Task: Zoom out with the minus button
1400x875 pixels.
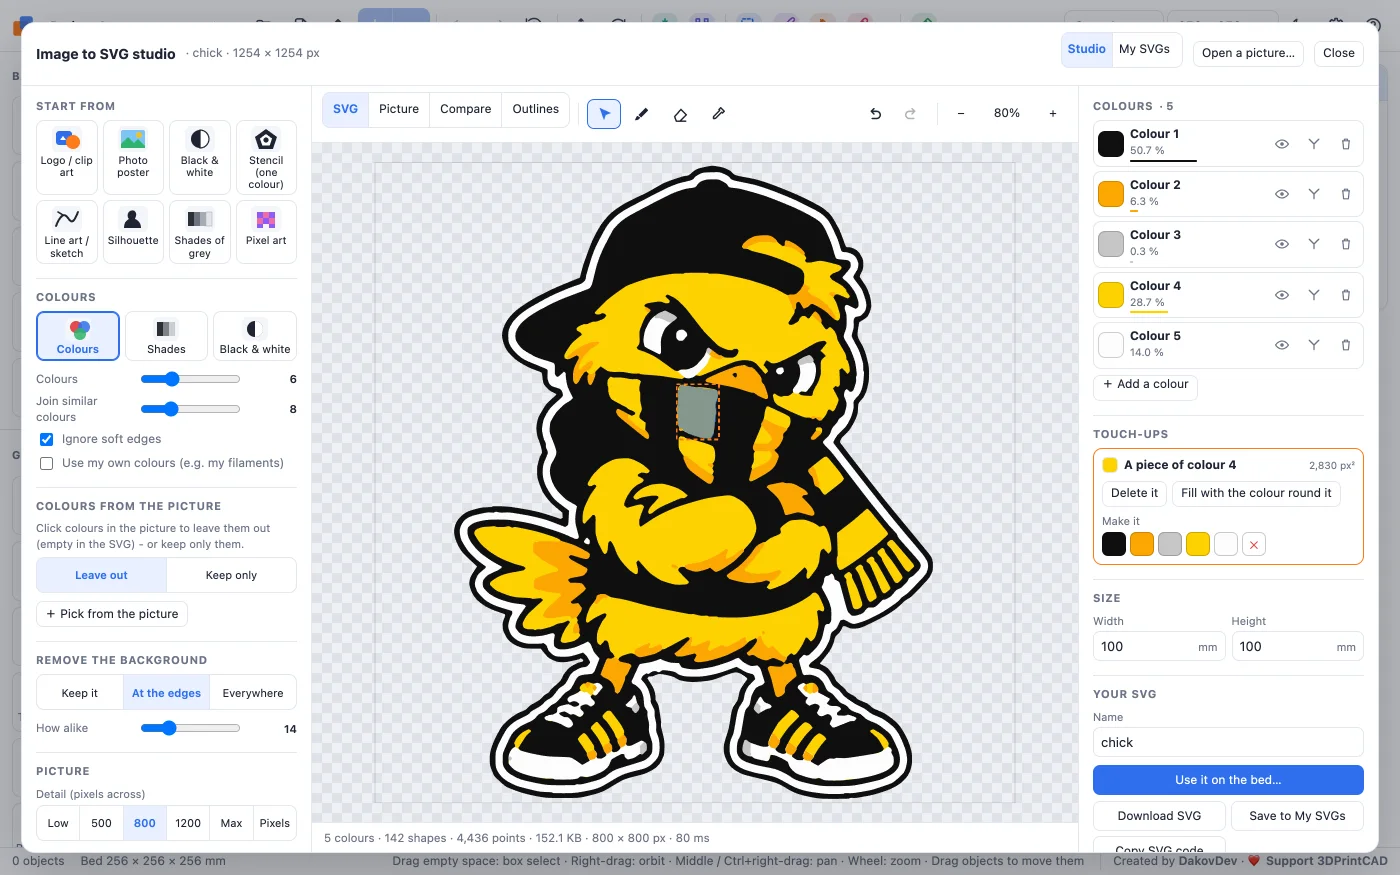Action: click(x=961, y=114)
